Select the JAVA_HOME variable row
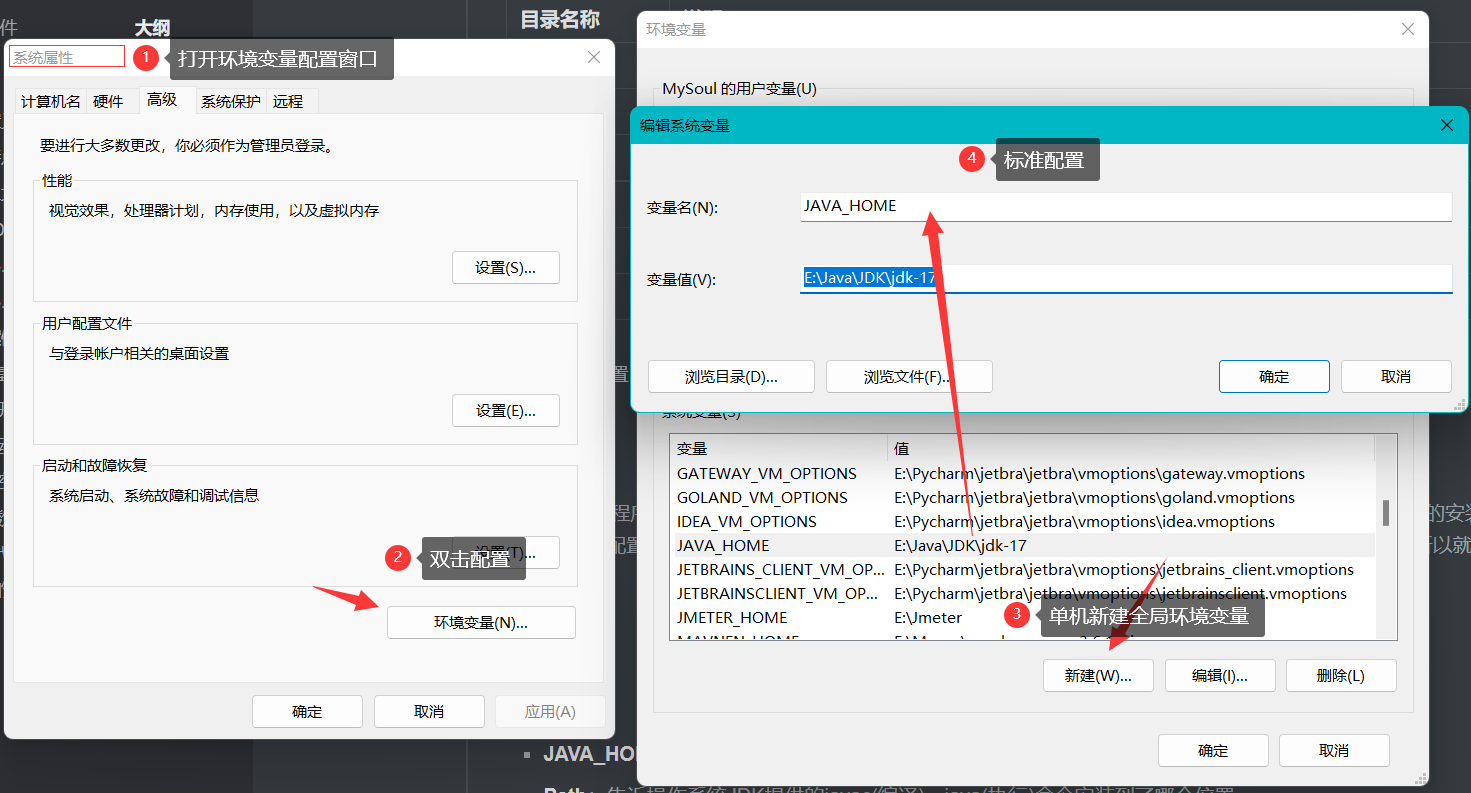This screenshot has width=1471, height=793. pyautogui.click(x=1023, y=545)
